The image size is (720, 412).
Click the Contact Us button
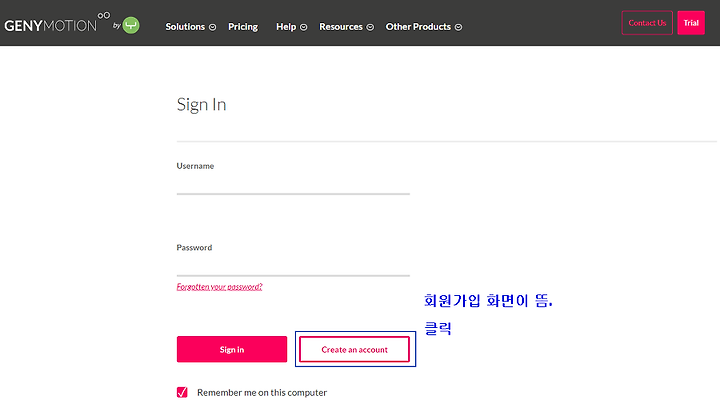tap(647, 23)
